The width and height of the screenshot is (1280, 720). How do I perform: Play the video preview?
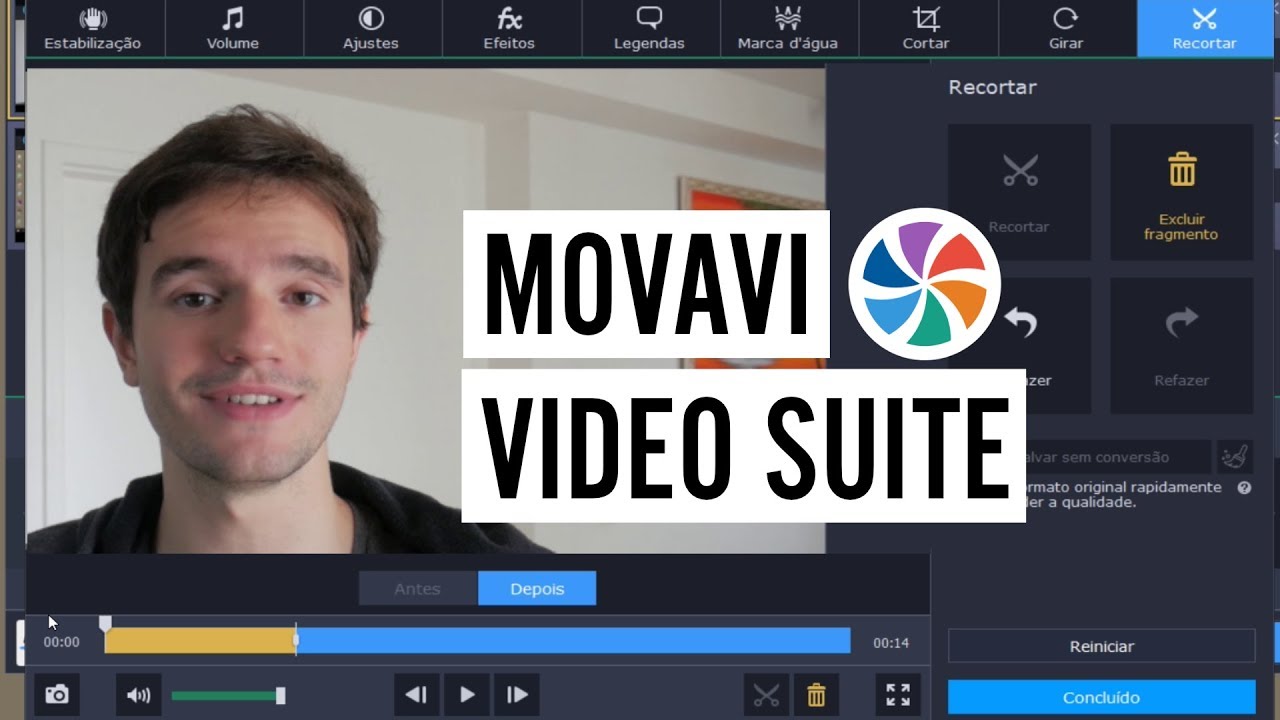(x=467, y=694)
